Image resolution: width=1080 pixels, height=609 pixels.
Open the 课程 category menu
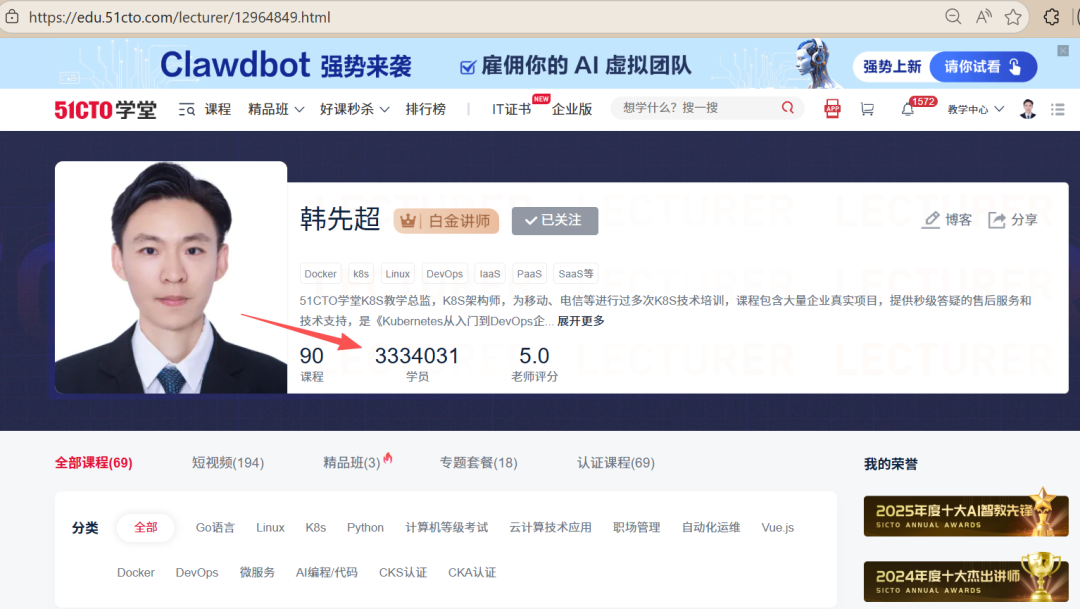[205, 110]
